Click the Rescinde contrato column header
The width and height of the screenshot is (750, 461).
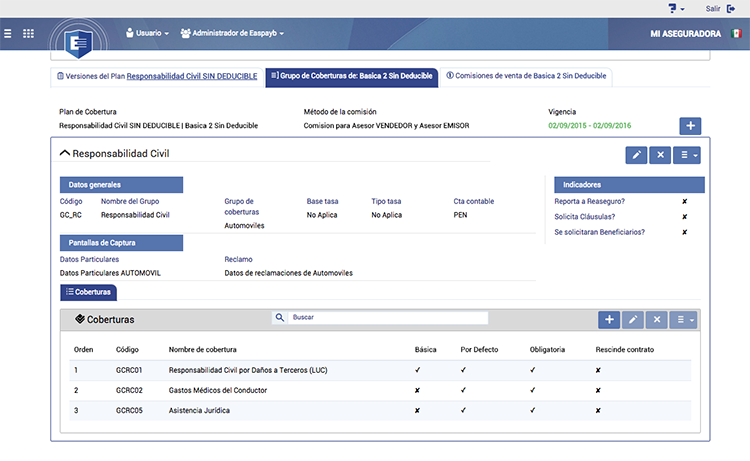[625, 350]
